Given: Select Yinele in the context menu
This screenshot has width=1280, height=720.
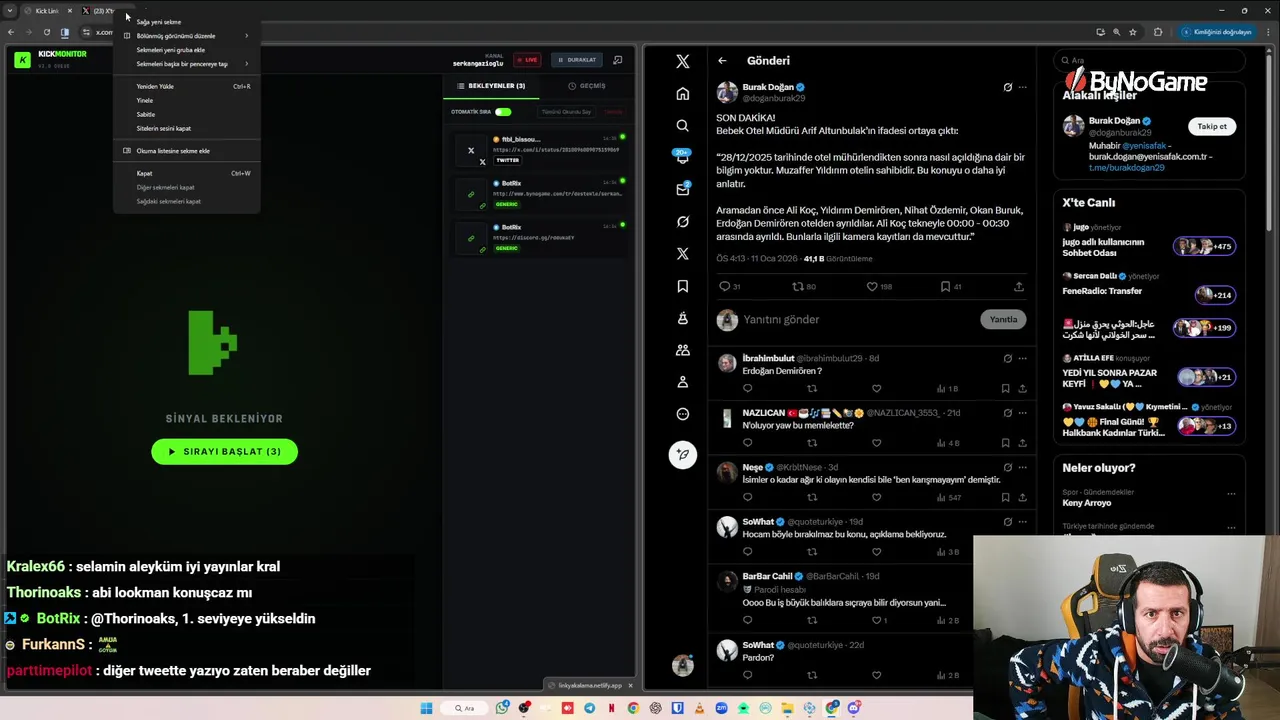Looking at the screenshot, I should pos(186,100).
